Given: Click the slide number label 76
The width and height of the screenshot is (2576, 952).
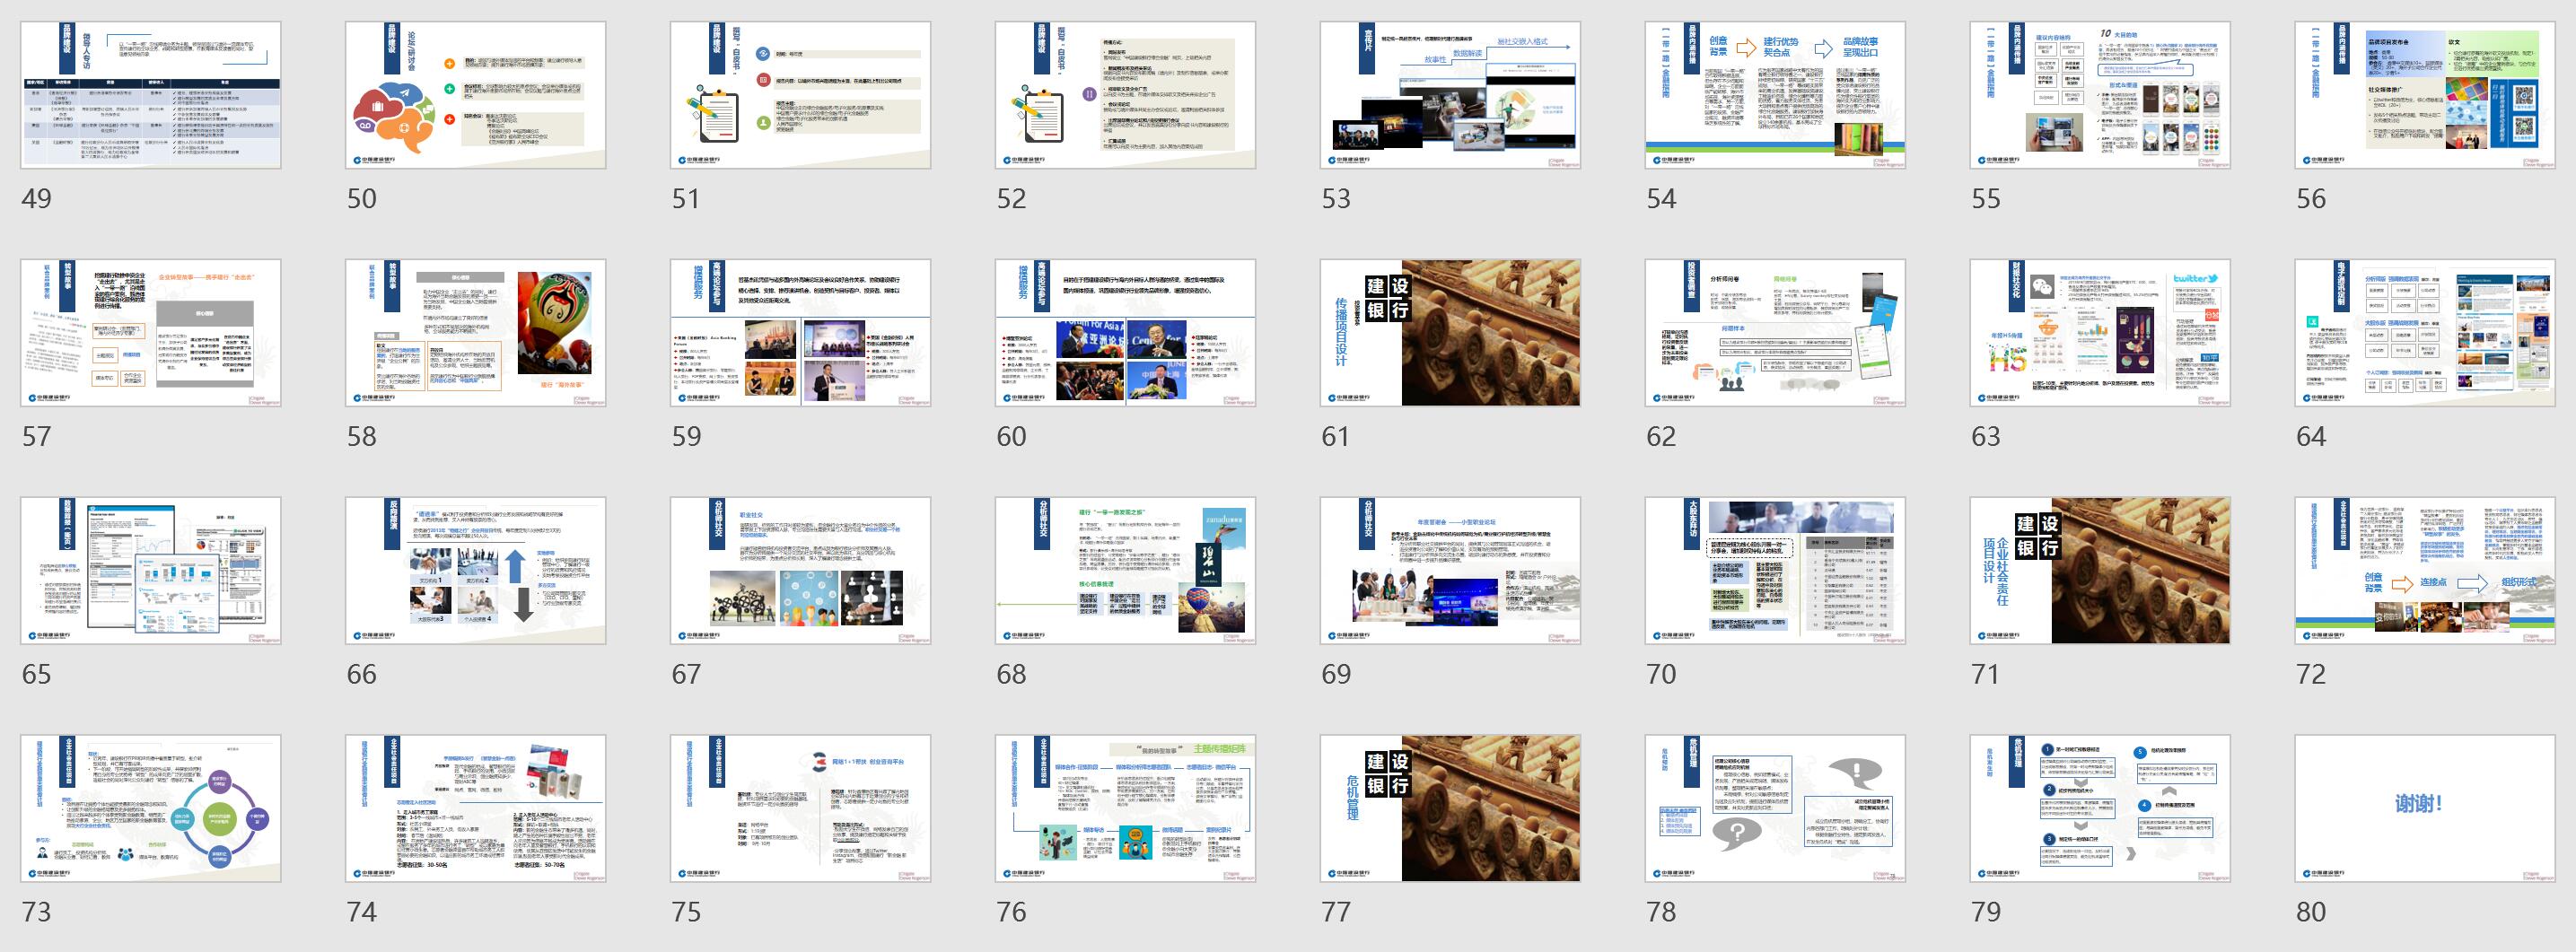Looking at the screenshot, I should point(1011,913).
